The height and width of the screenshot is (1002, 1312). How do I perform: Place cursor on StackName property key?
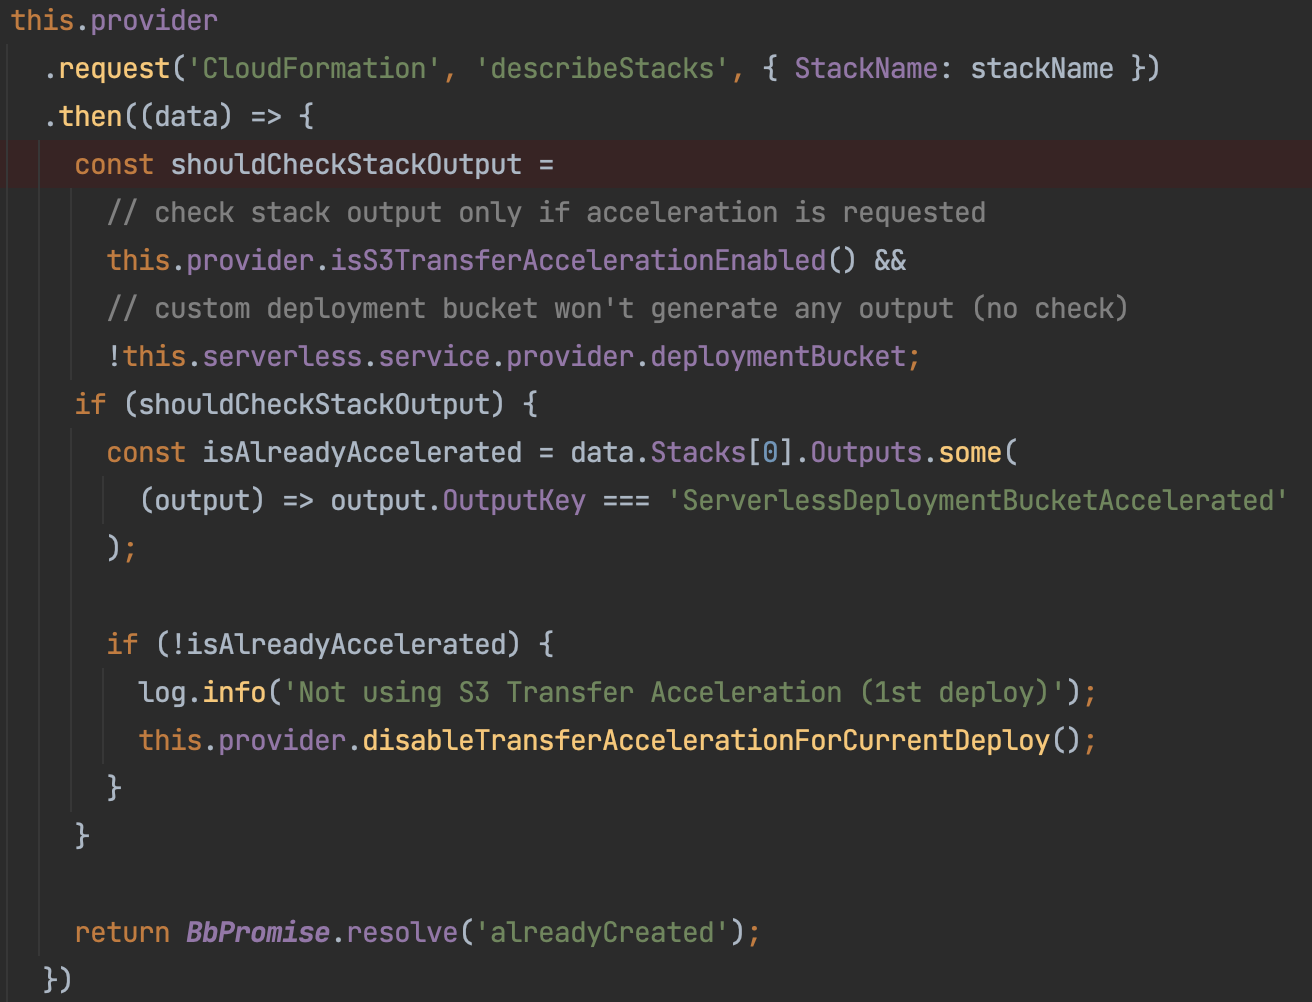[x=866, y=69]
